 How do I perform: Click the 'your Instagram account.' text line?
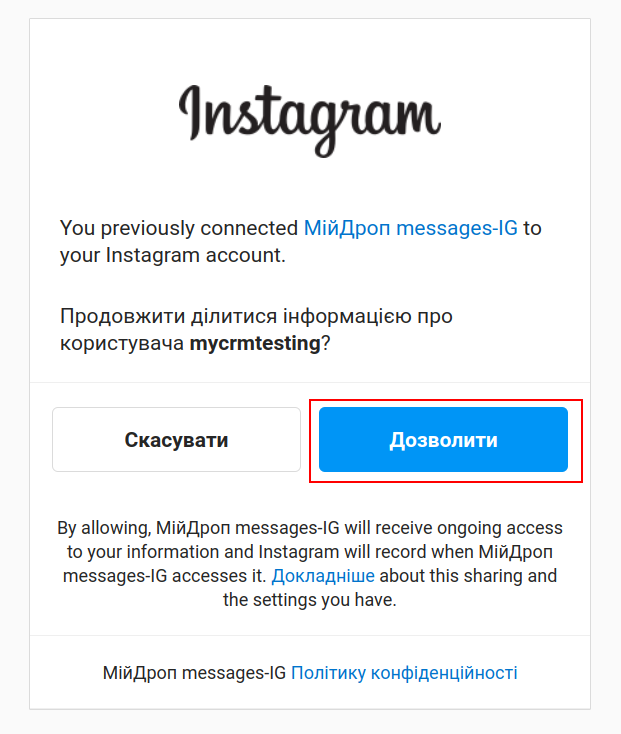coord(173,256)
